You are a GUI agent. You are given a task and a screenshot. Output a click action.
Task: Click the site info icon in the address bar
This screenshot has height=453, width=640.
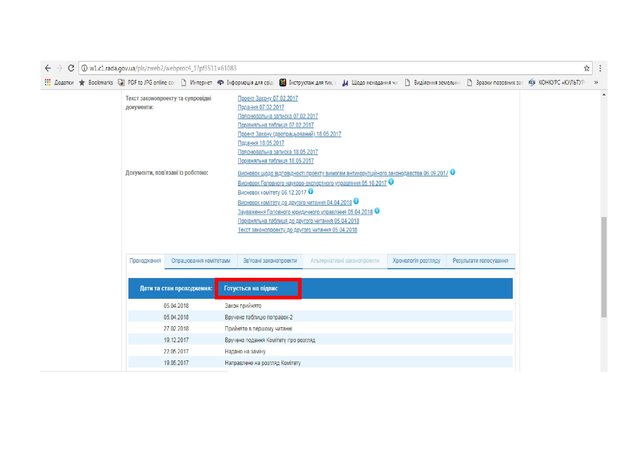click(84, 68)
